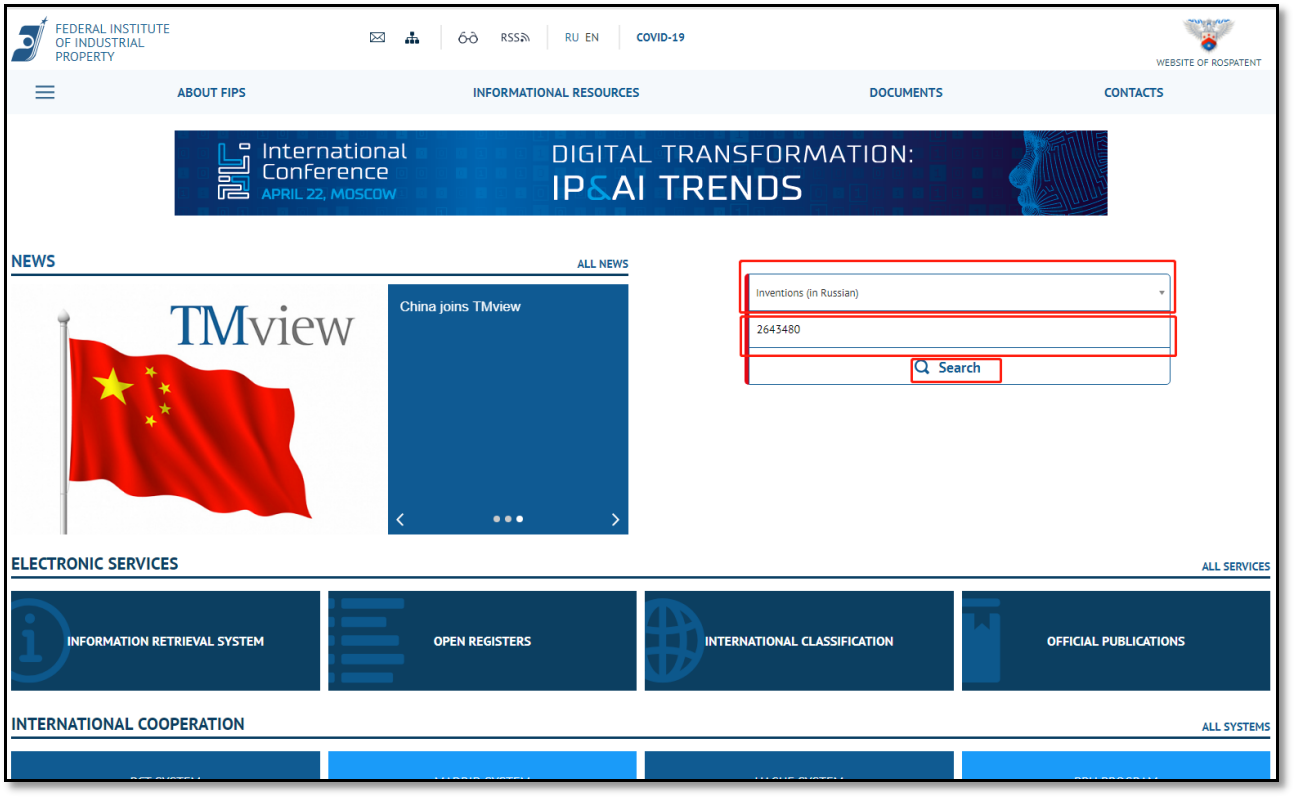Click the number field containing 2643480

pos(958,329)
